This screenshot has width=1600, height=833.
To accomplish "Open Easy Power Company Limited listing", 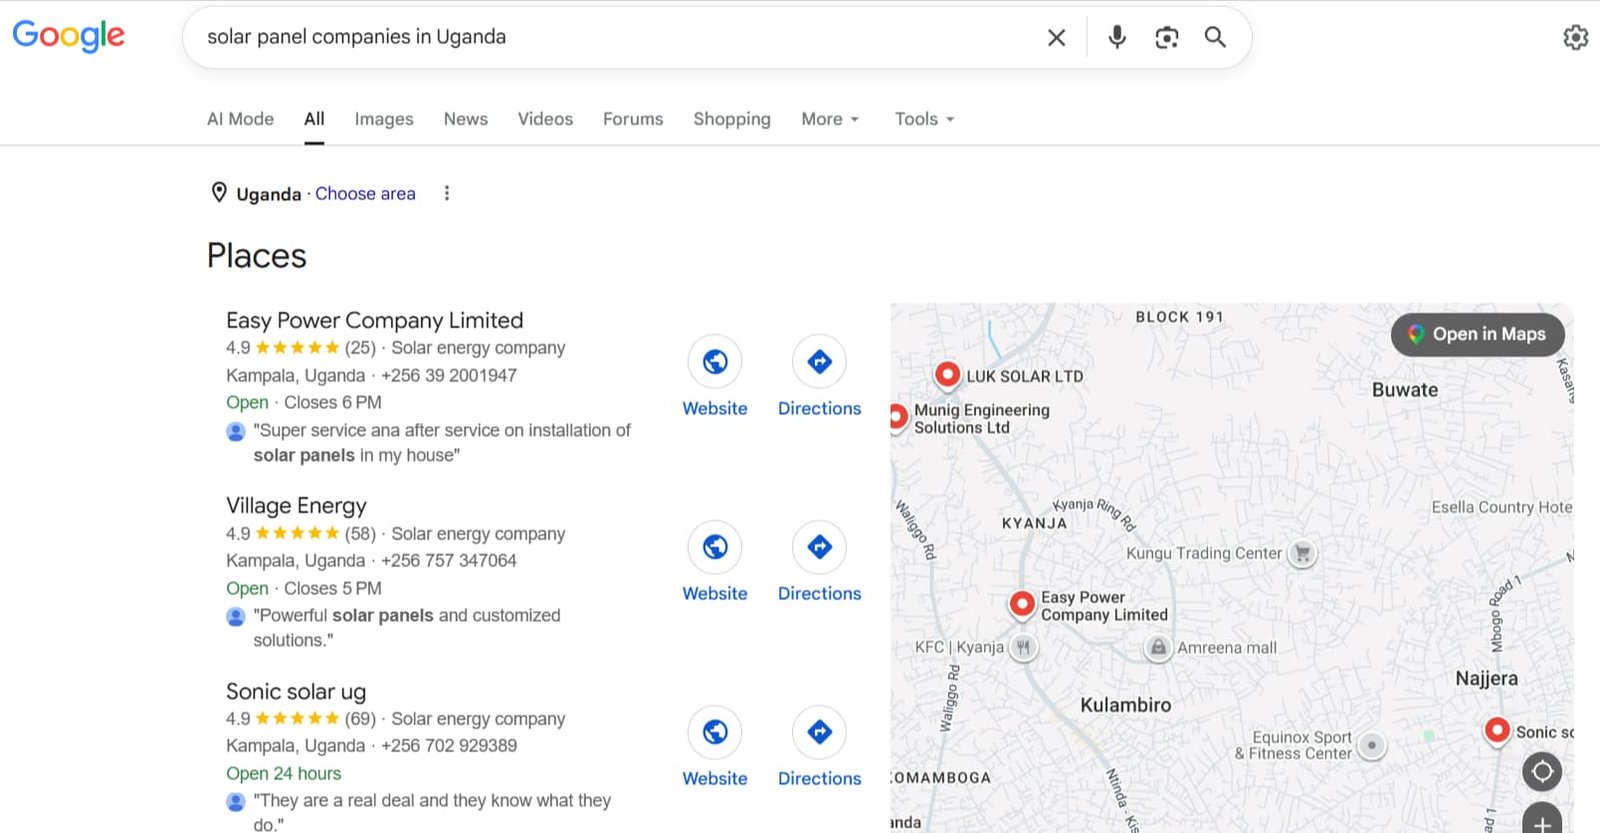I will [x=375, y=320].
